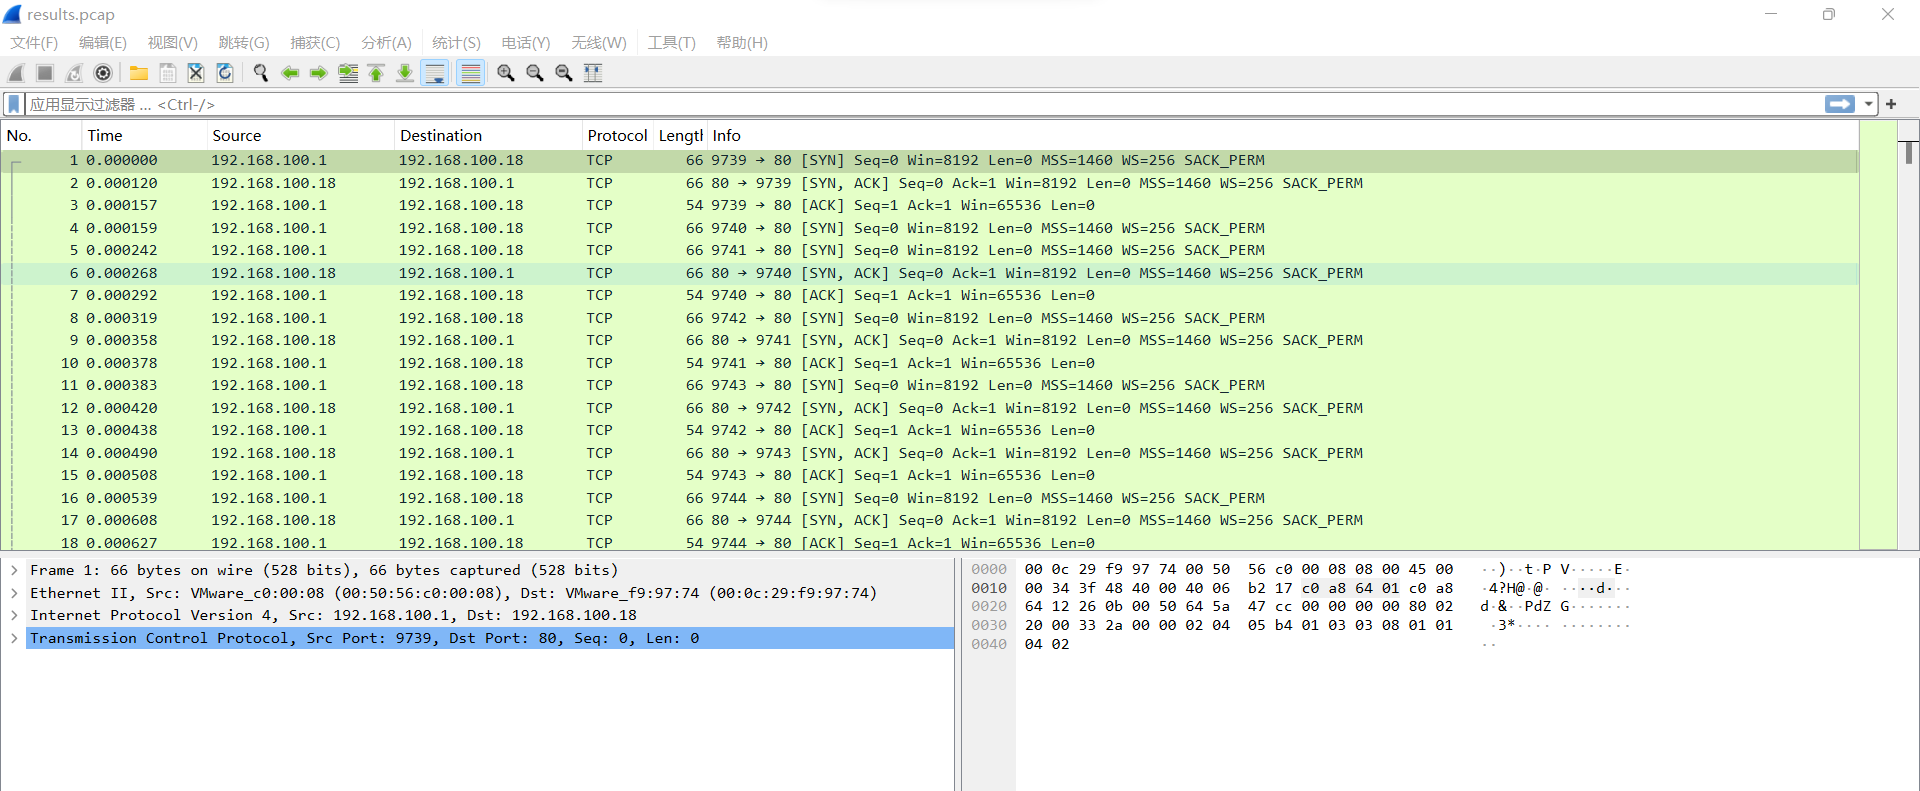Start a new packet capture
The height and width of the screenshot is (791, 1920).
(x=16, y=73)
